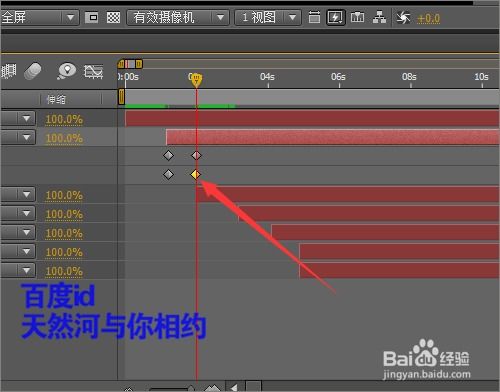Open the 1 视图 view layout dropdown
Screen dimensions: 500x392
coord(268,17)
